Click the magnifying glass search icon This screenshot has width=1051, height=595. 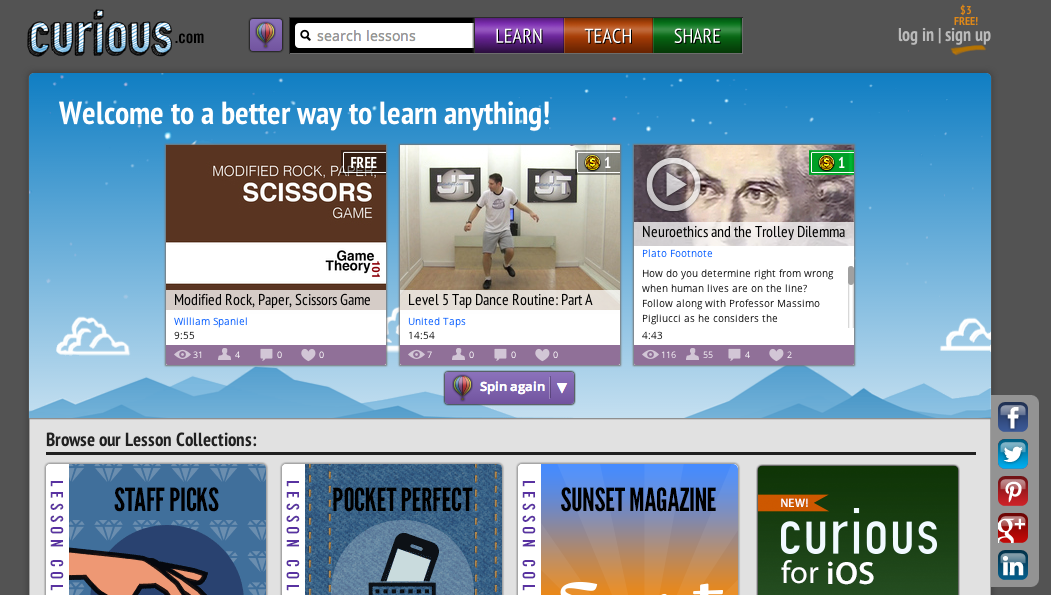pos(305,36)
